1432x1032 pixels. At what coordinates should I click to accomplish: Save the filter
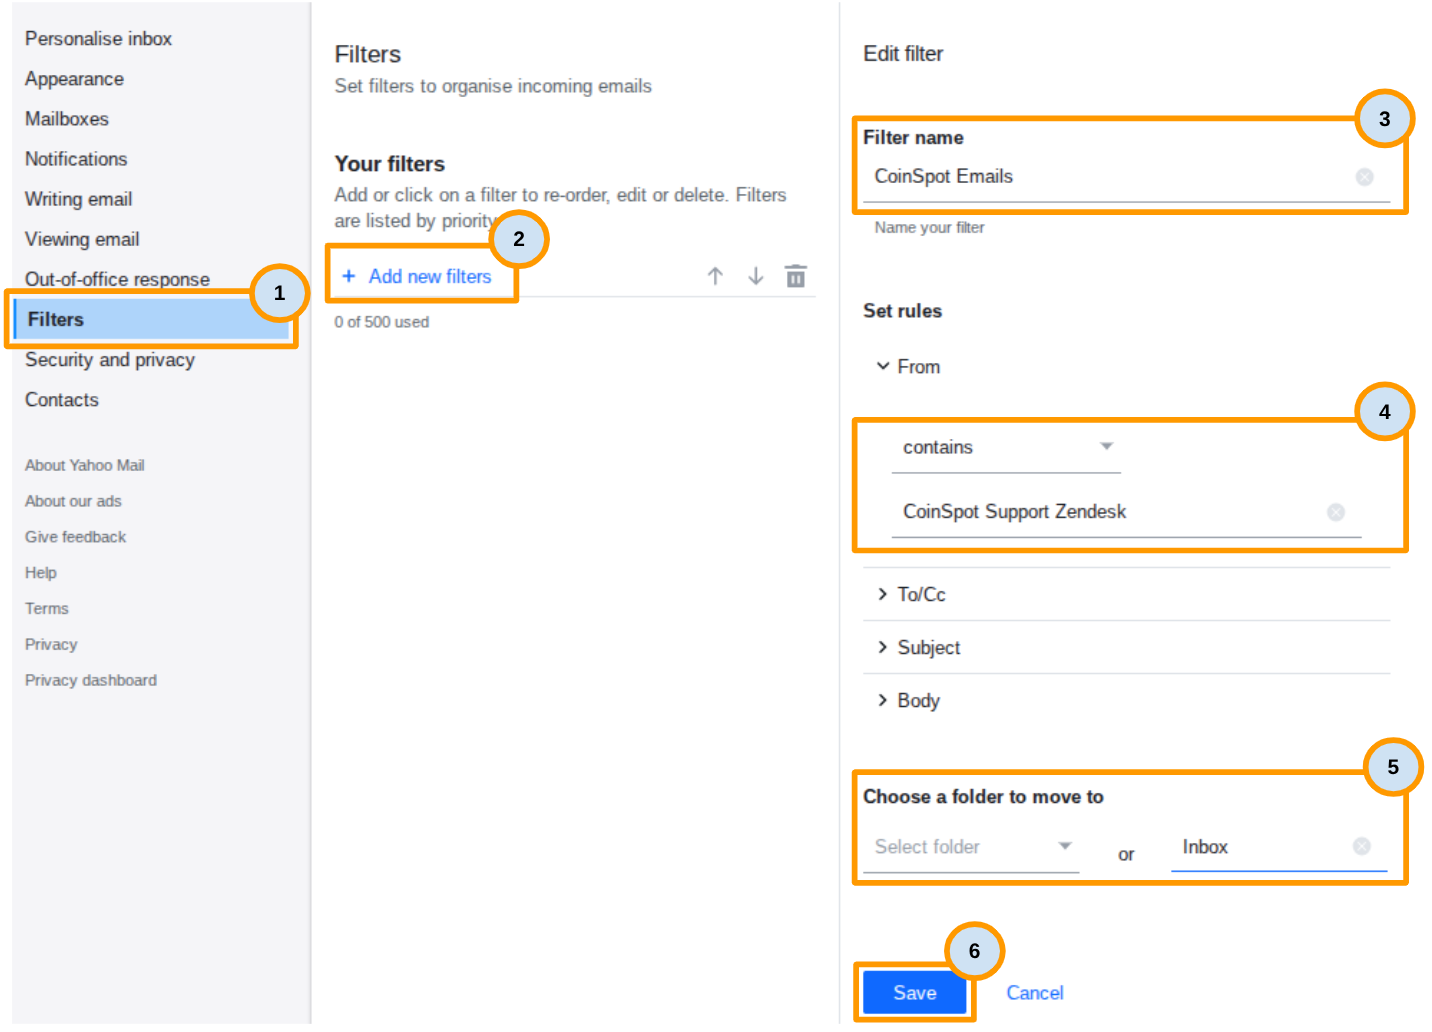(914, 993)
